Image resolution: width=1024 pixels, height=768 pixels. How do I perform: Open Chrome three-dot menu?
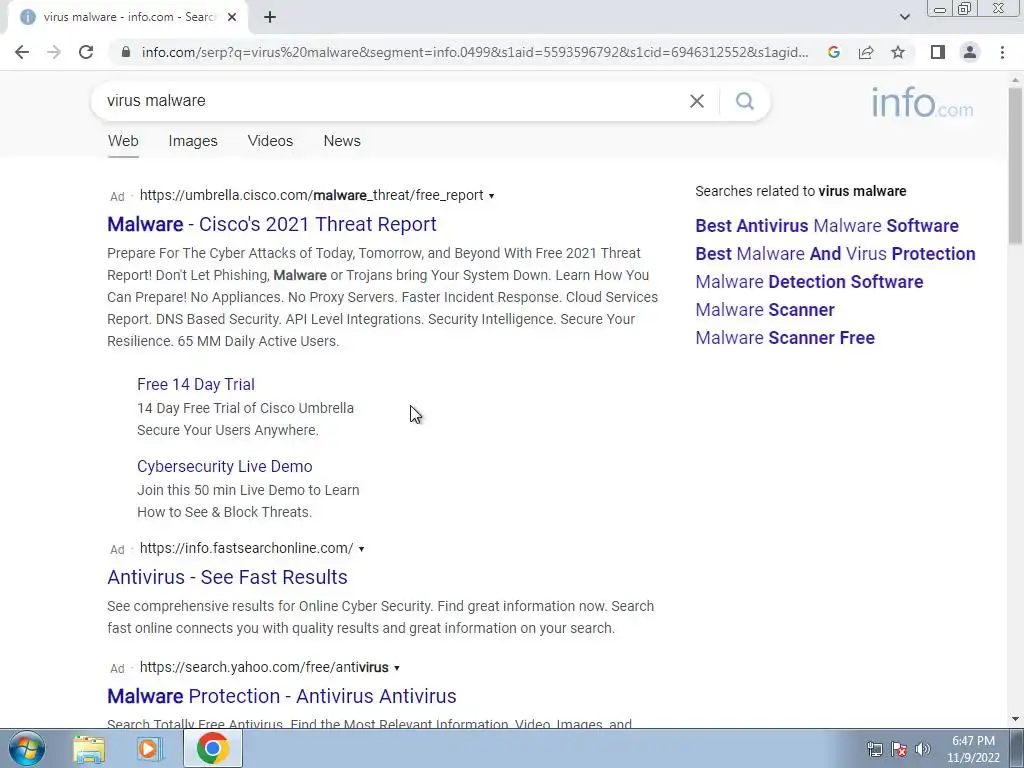pos(1002,52)
